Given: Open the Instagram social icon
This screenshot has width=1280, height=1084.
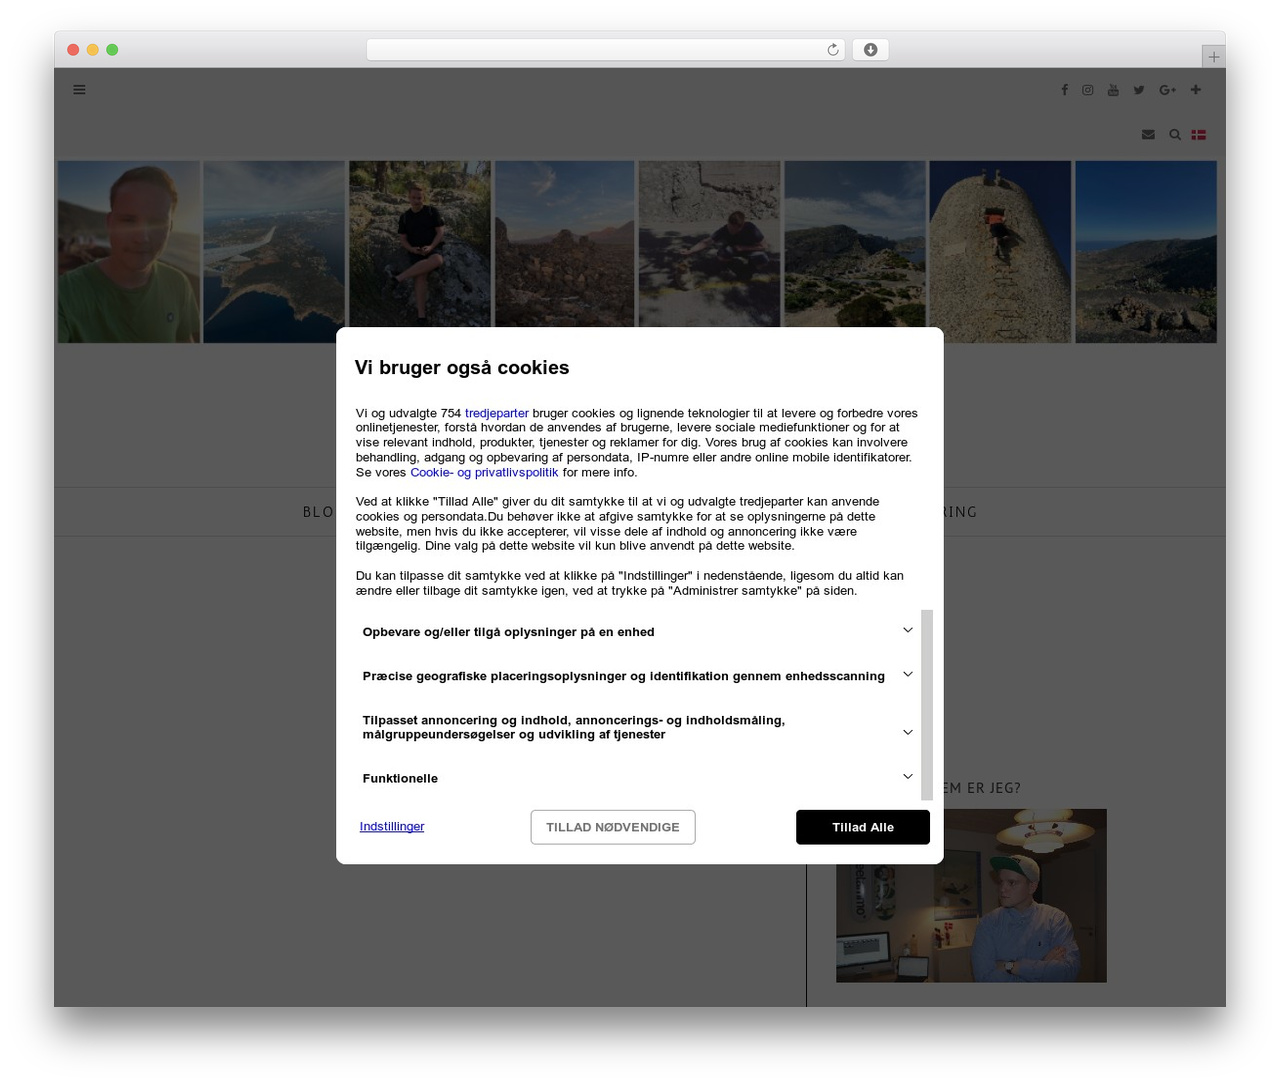Looking at the screenshot, I should (x=1088, y=90).
